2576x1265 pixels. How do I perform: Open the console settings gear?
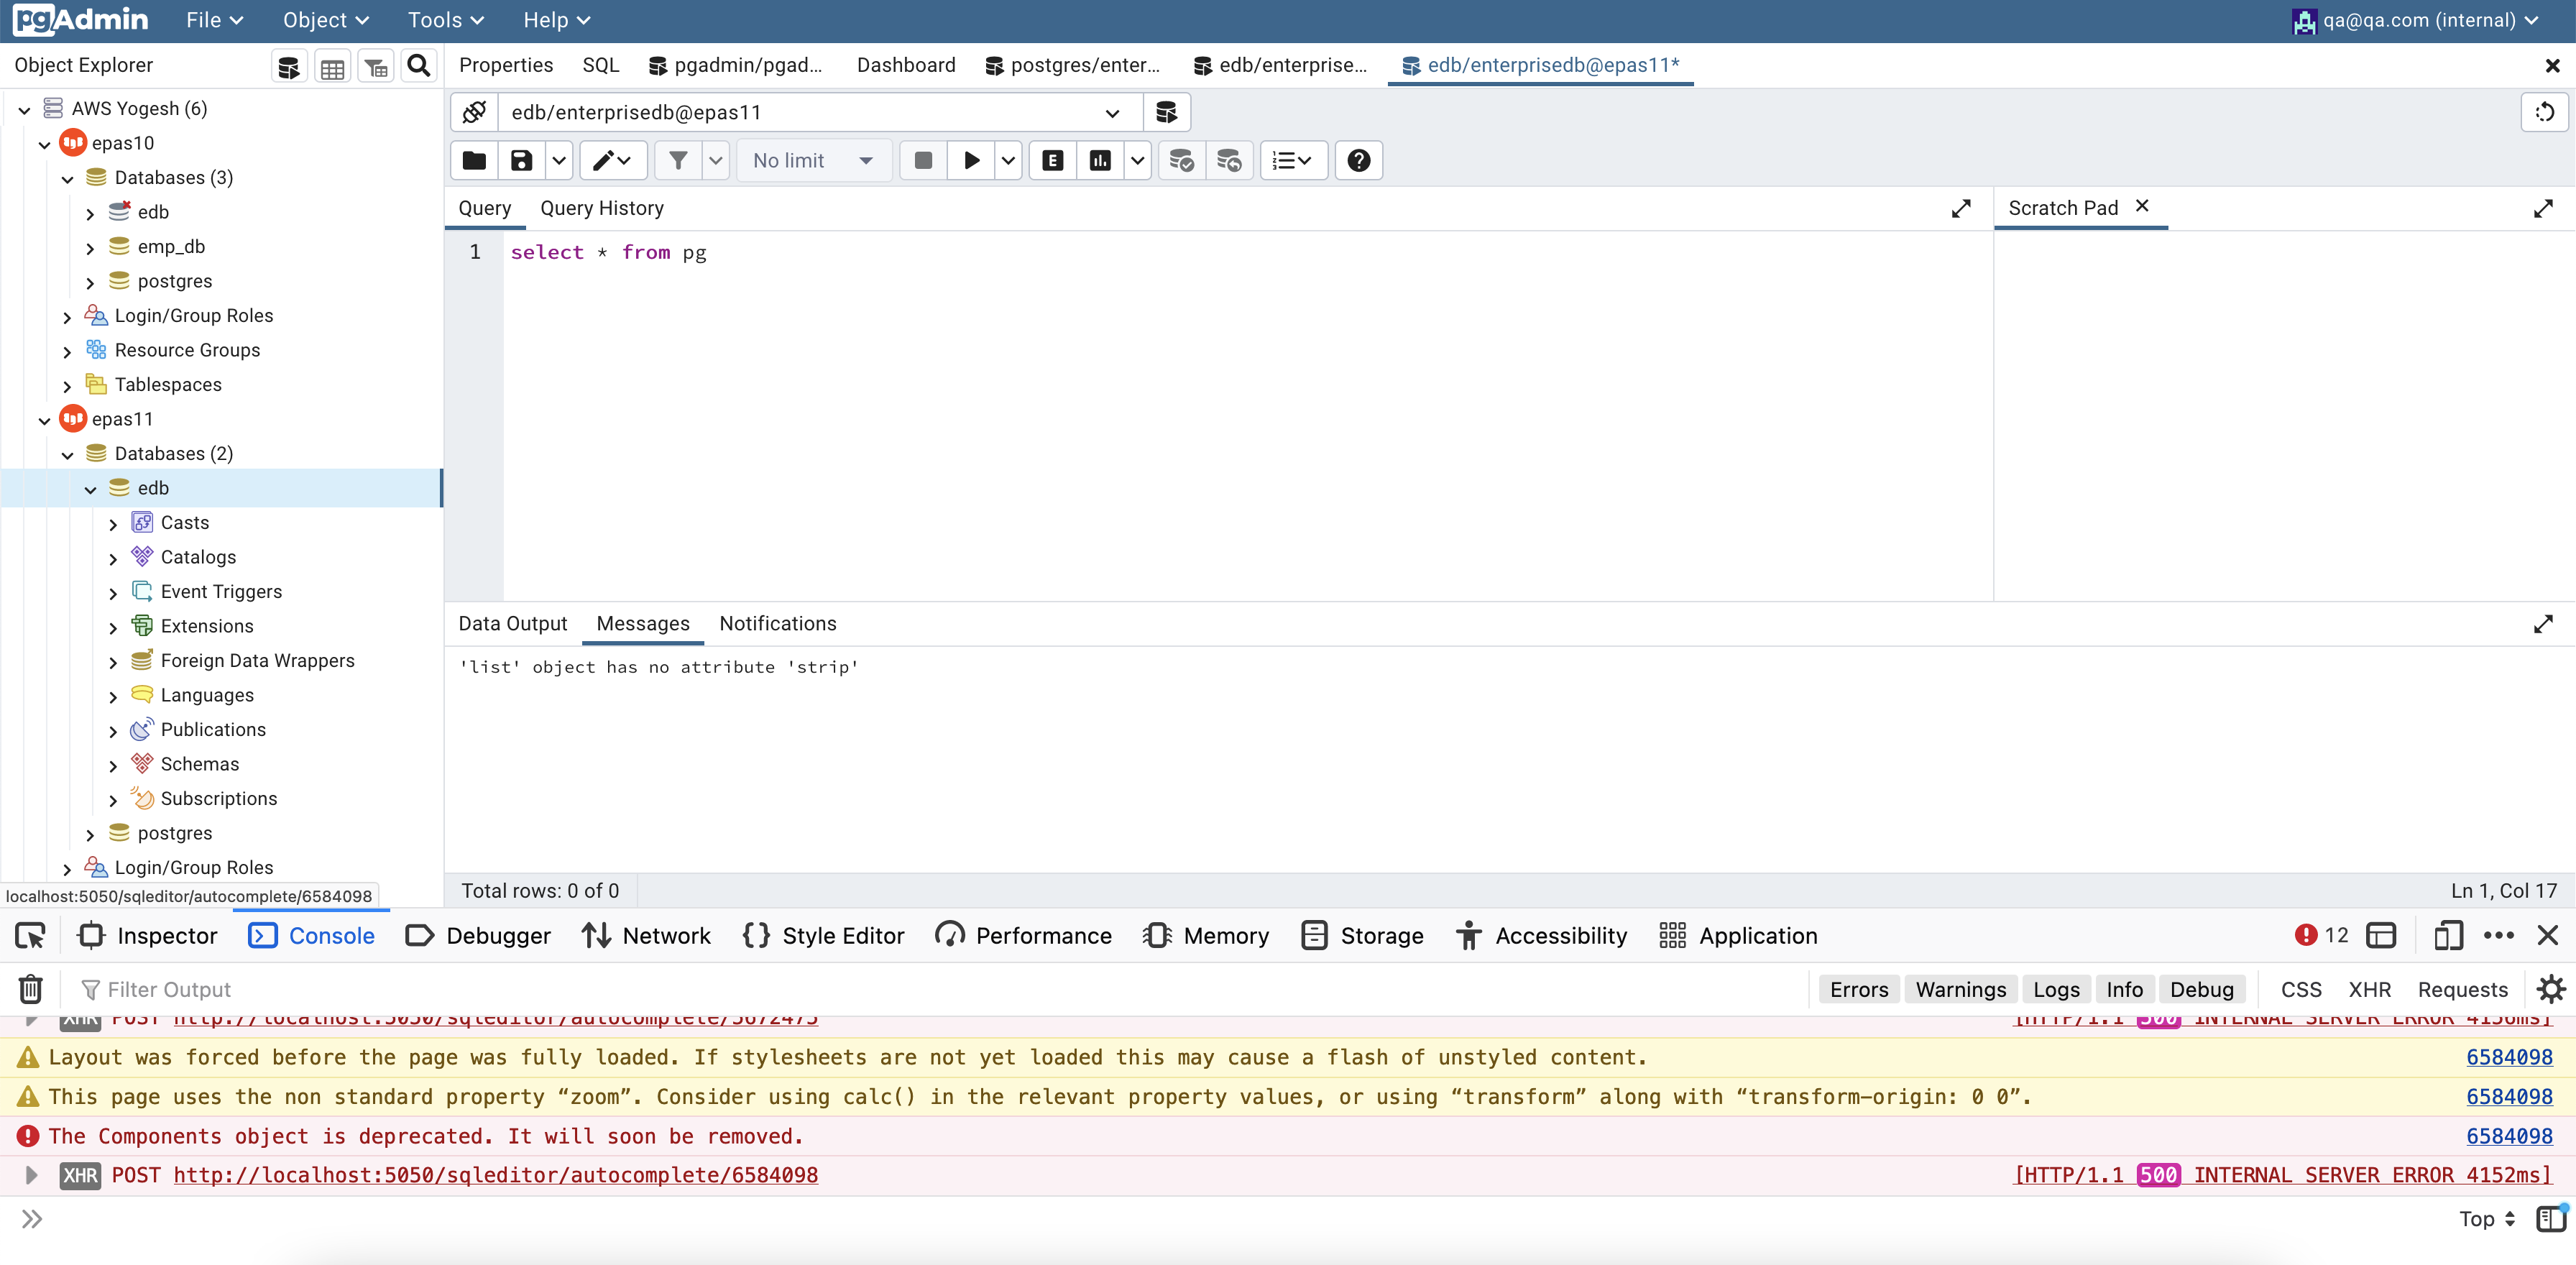[2551, 989]
